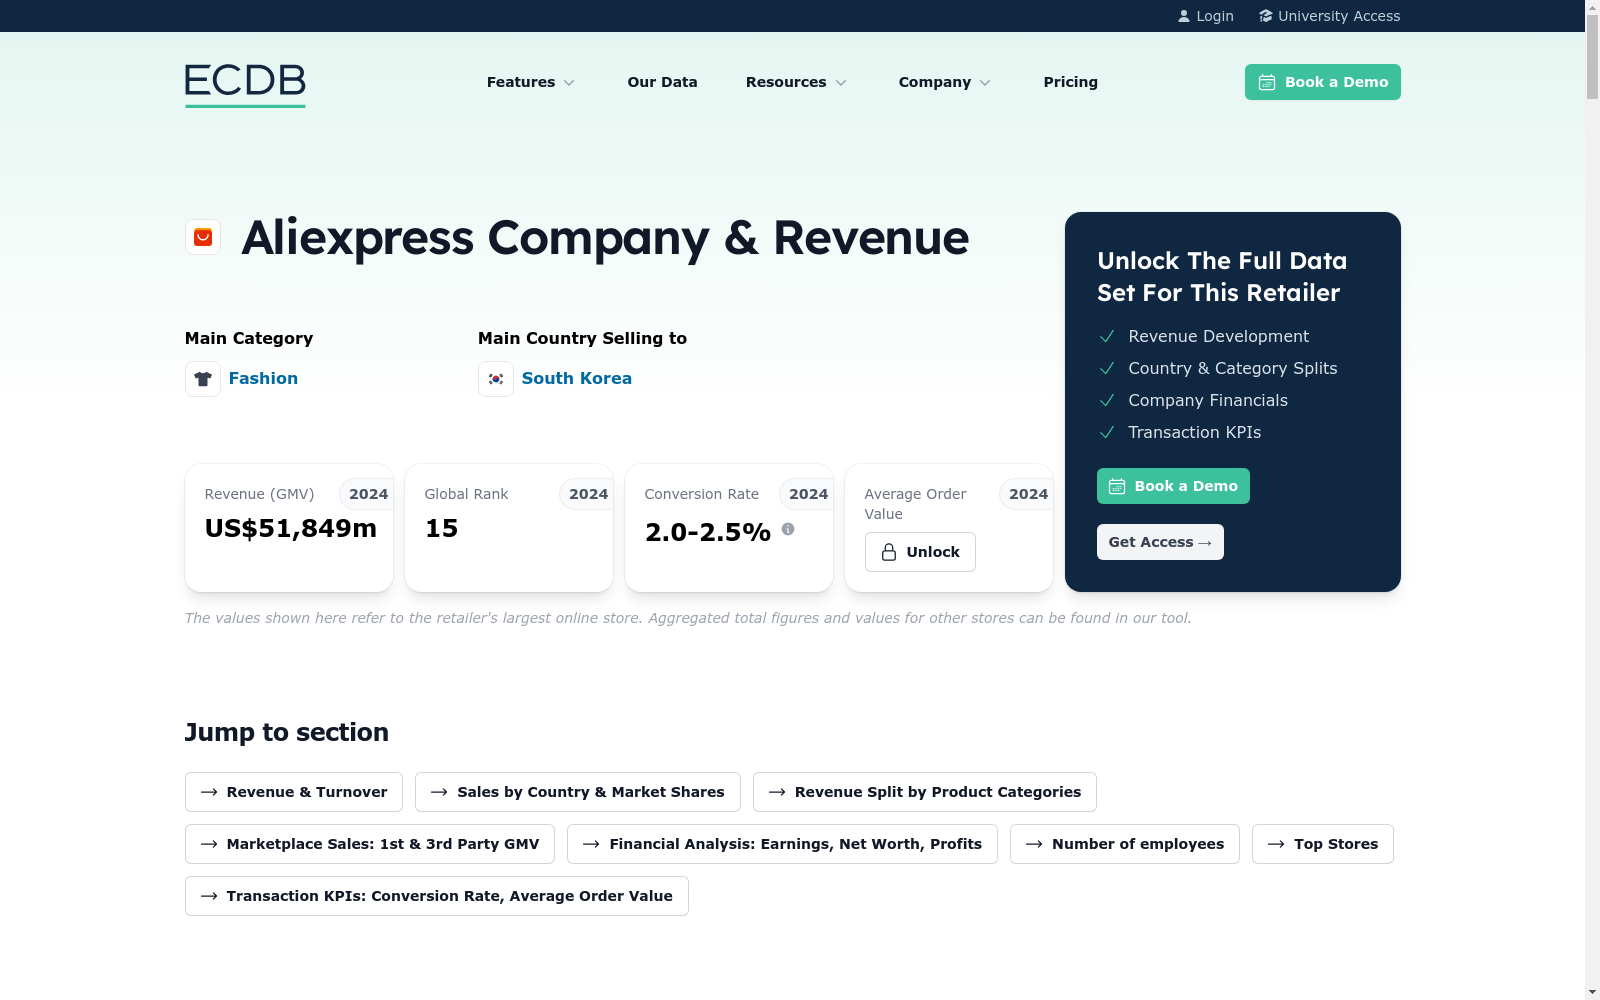Jump to Top Stores section
The width and height of the screenshot is (1600, 1000).
(1323, 844)
